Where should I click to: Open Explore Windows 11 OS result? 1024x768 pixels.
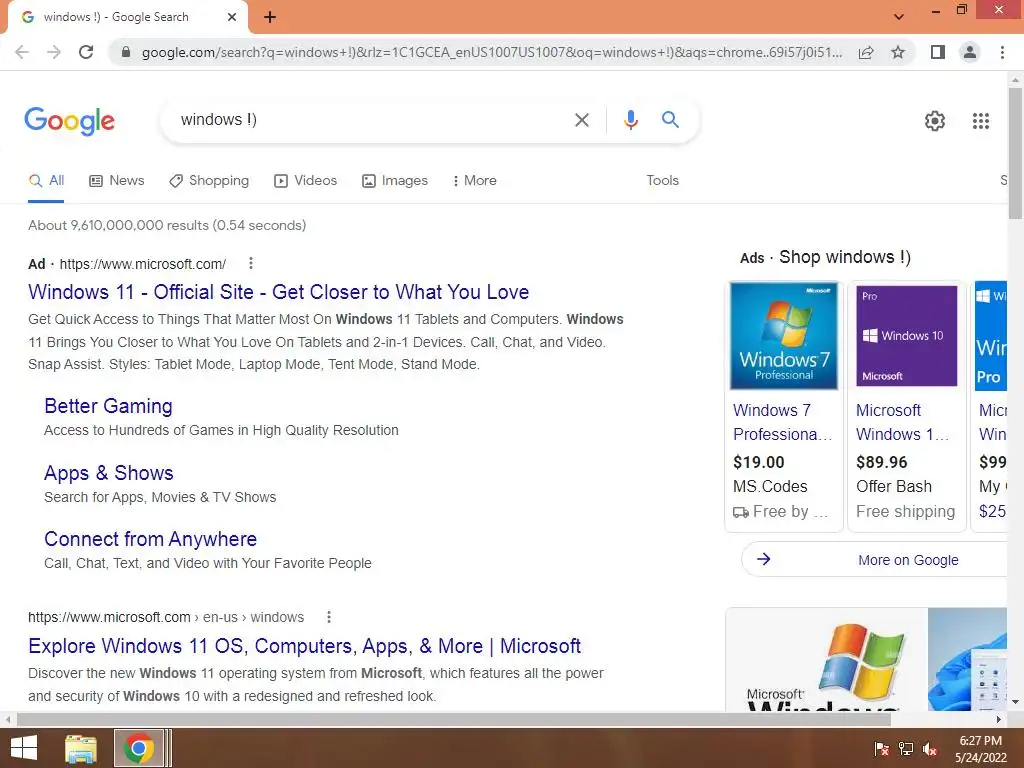click(304, 646)
